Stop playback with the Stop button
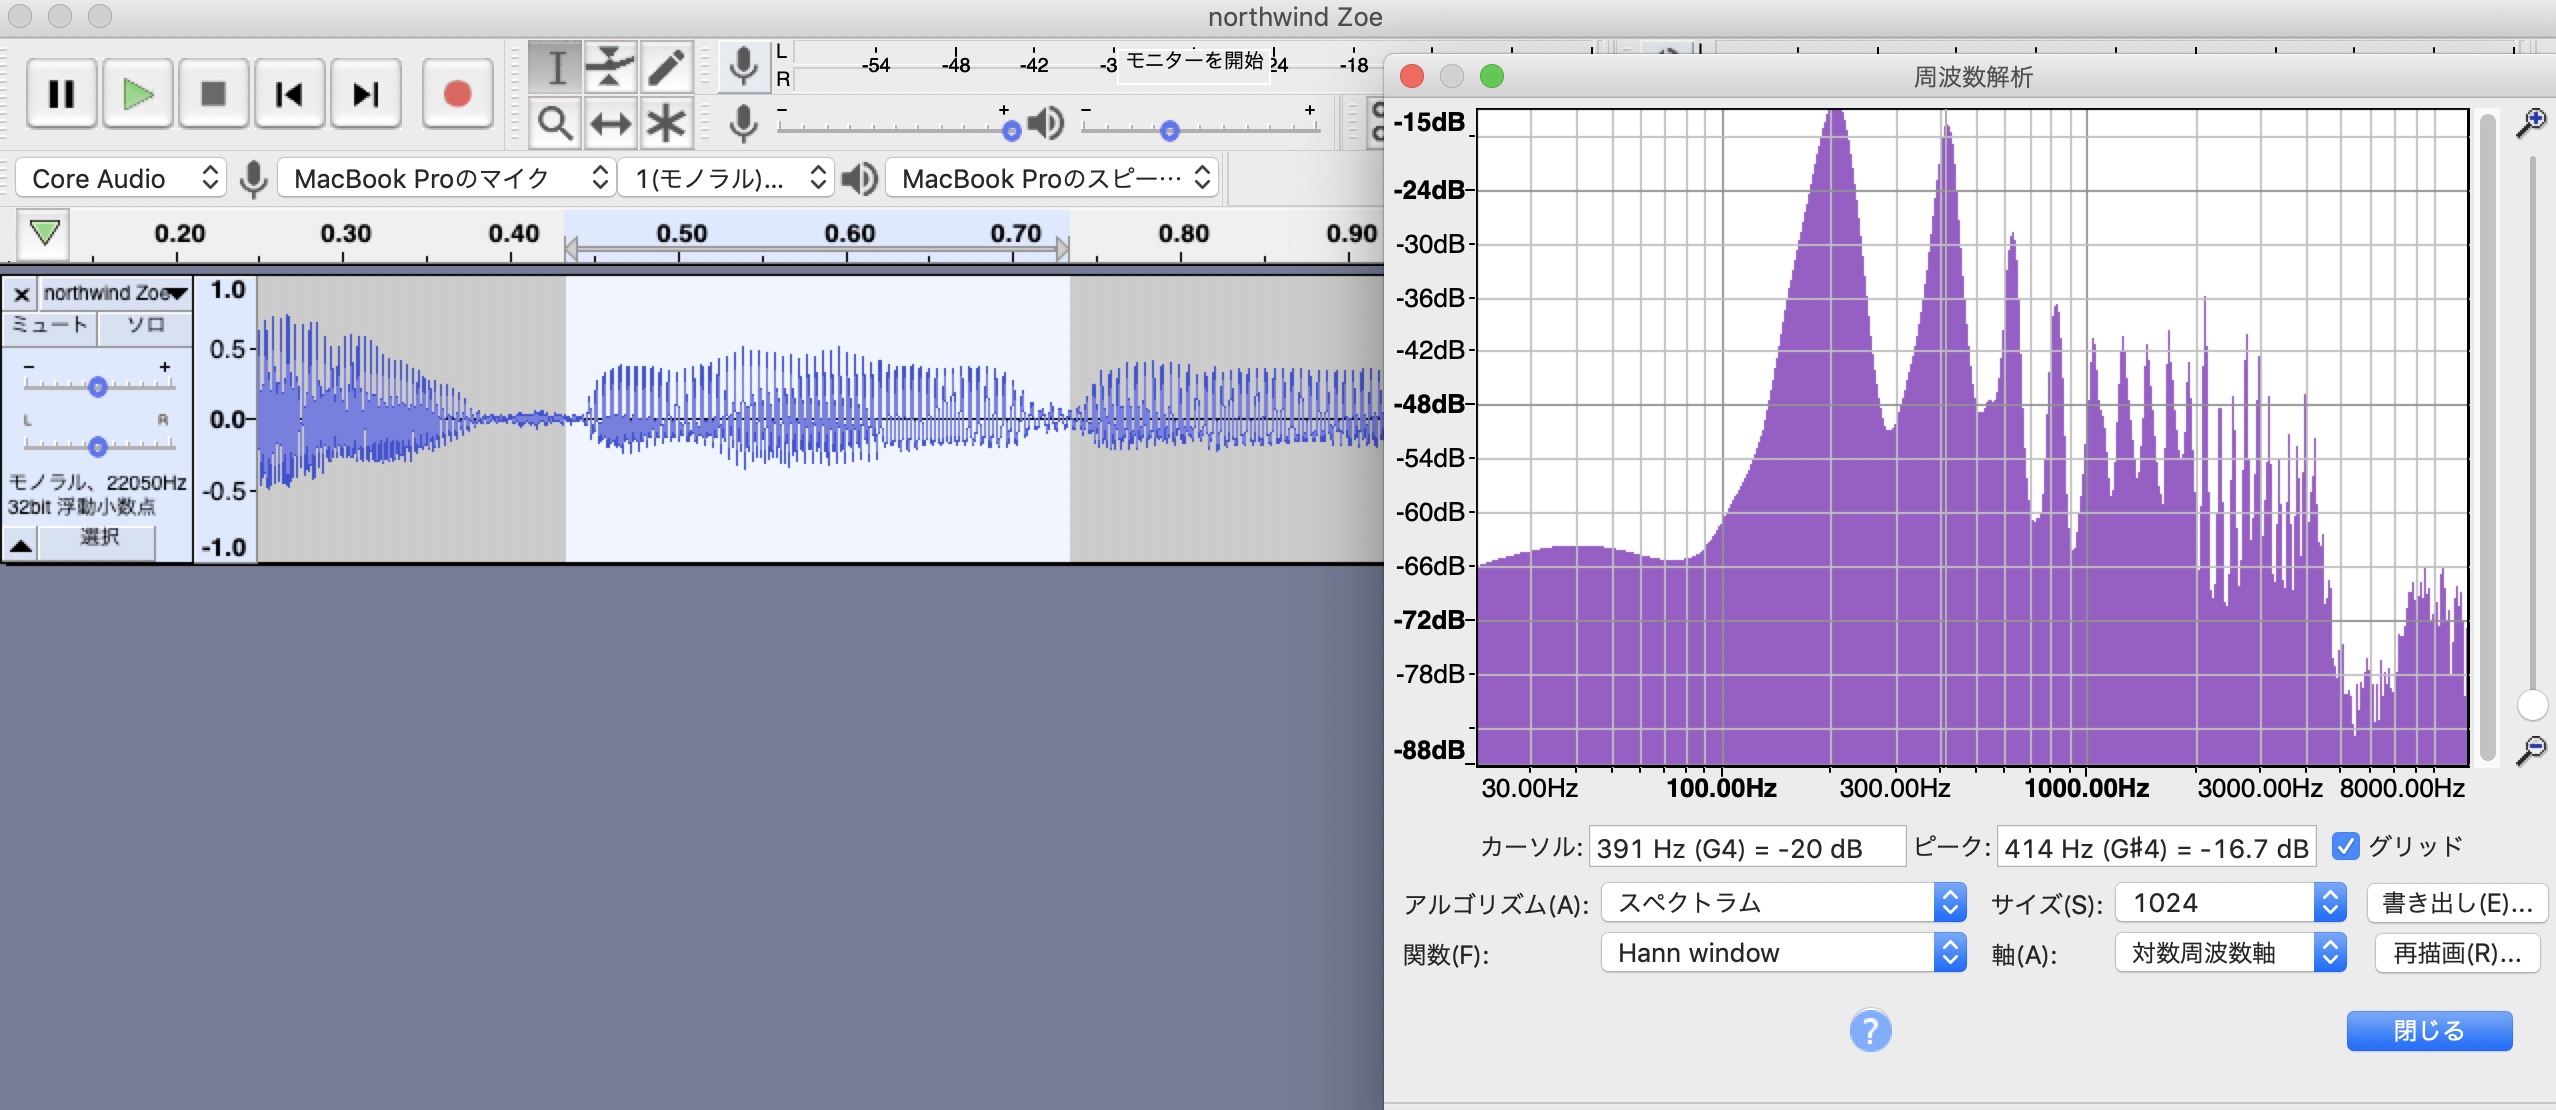Image resolution: width=2556 pixels, height=1110 pixels. (213, 94)
